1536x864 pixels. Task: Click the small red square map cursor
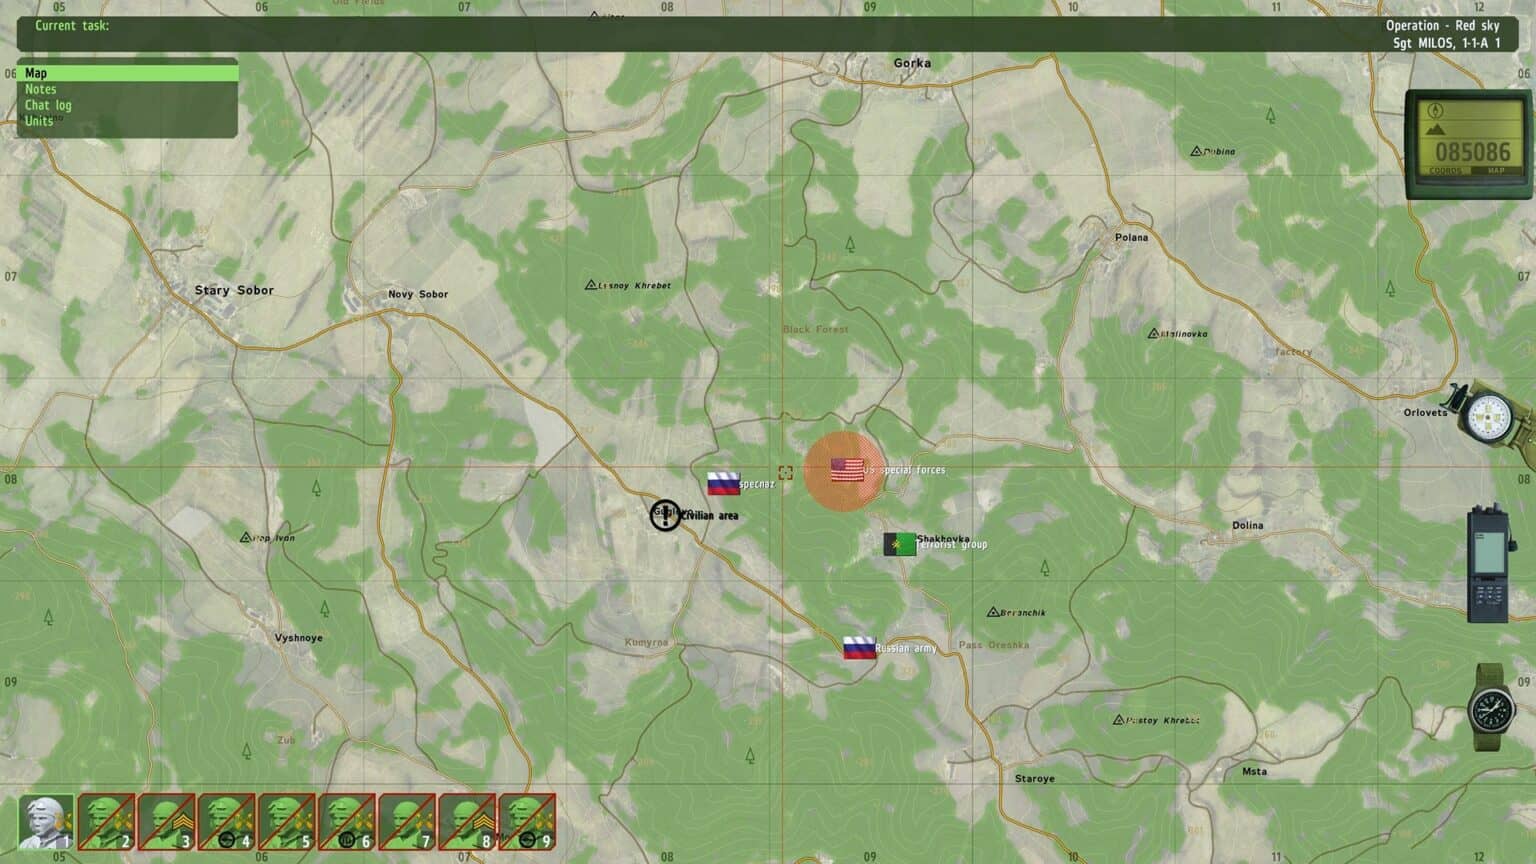pyautogui.click(x=785, y=473)
